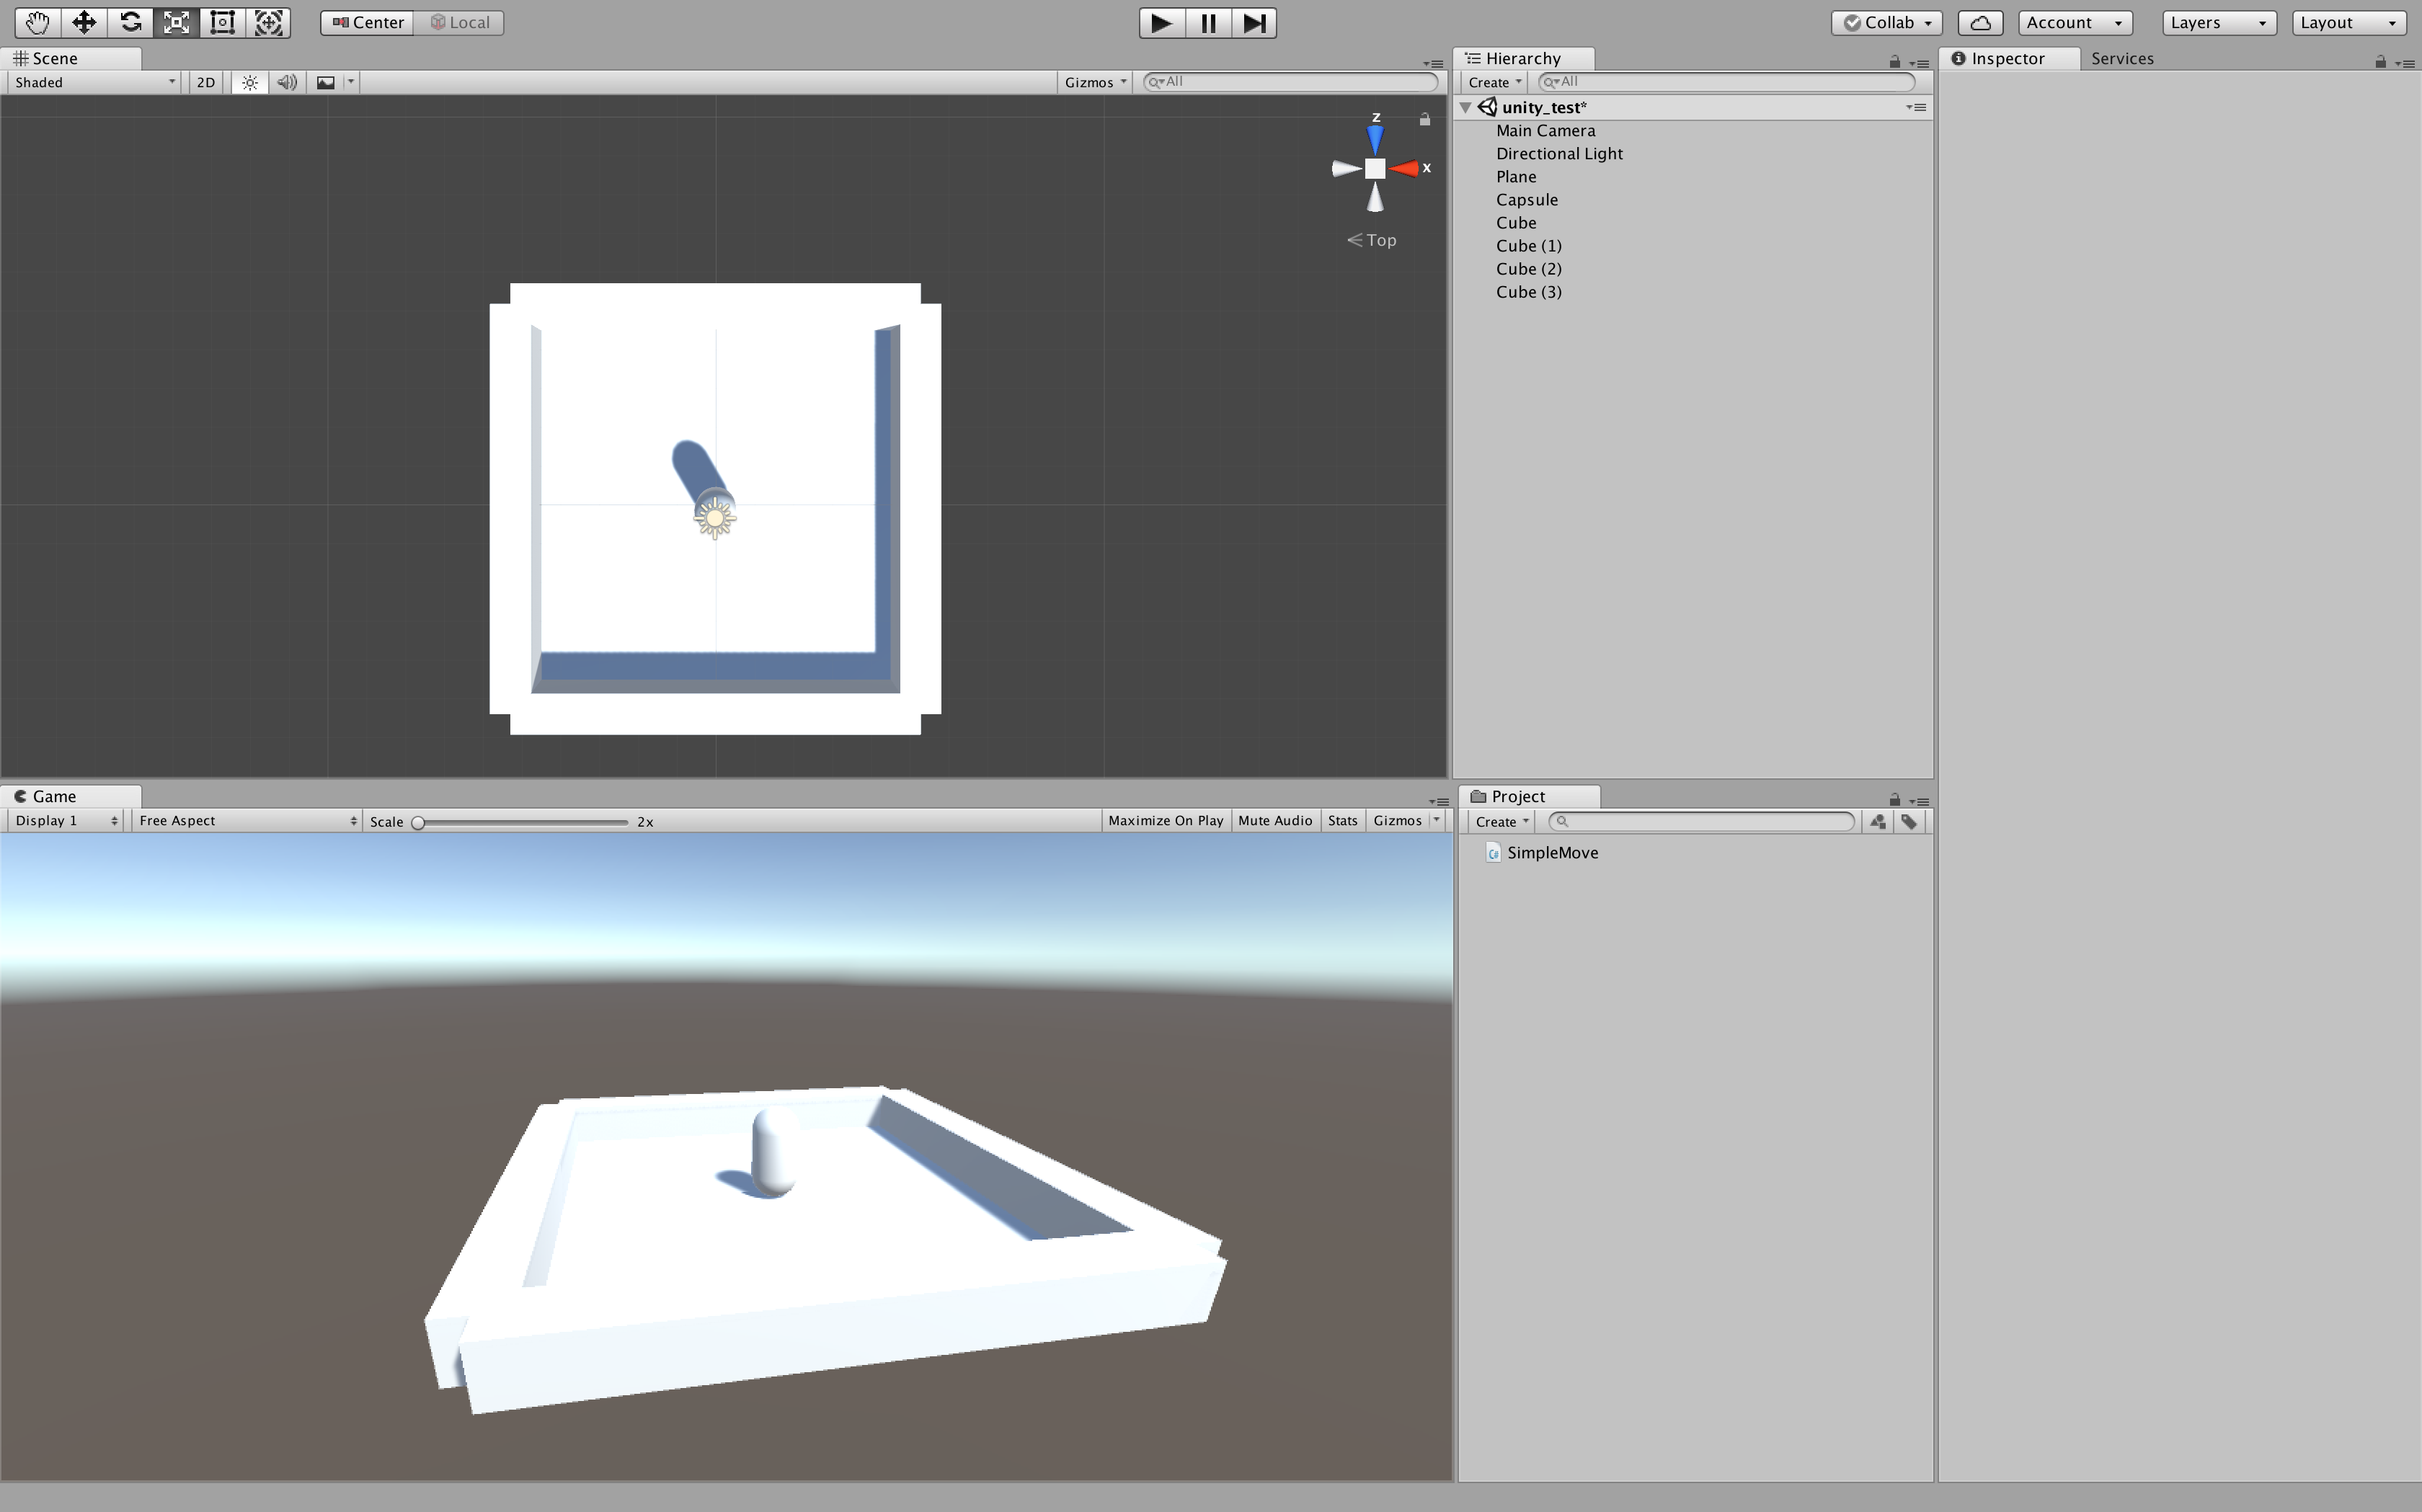The image size is (2422, 1512).
Task: Select the Rect transform tool
Action: [x=222, y=22]
